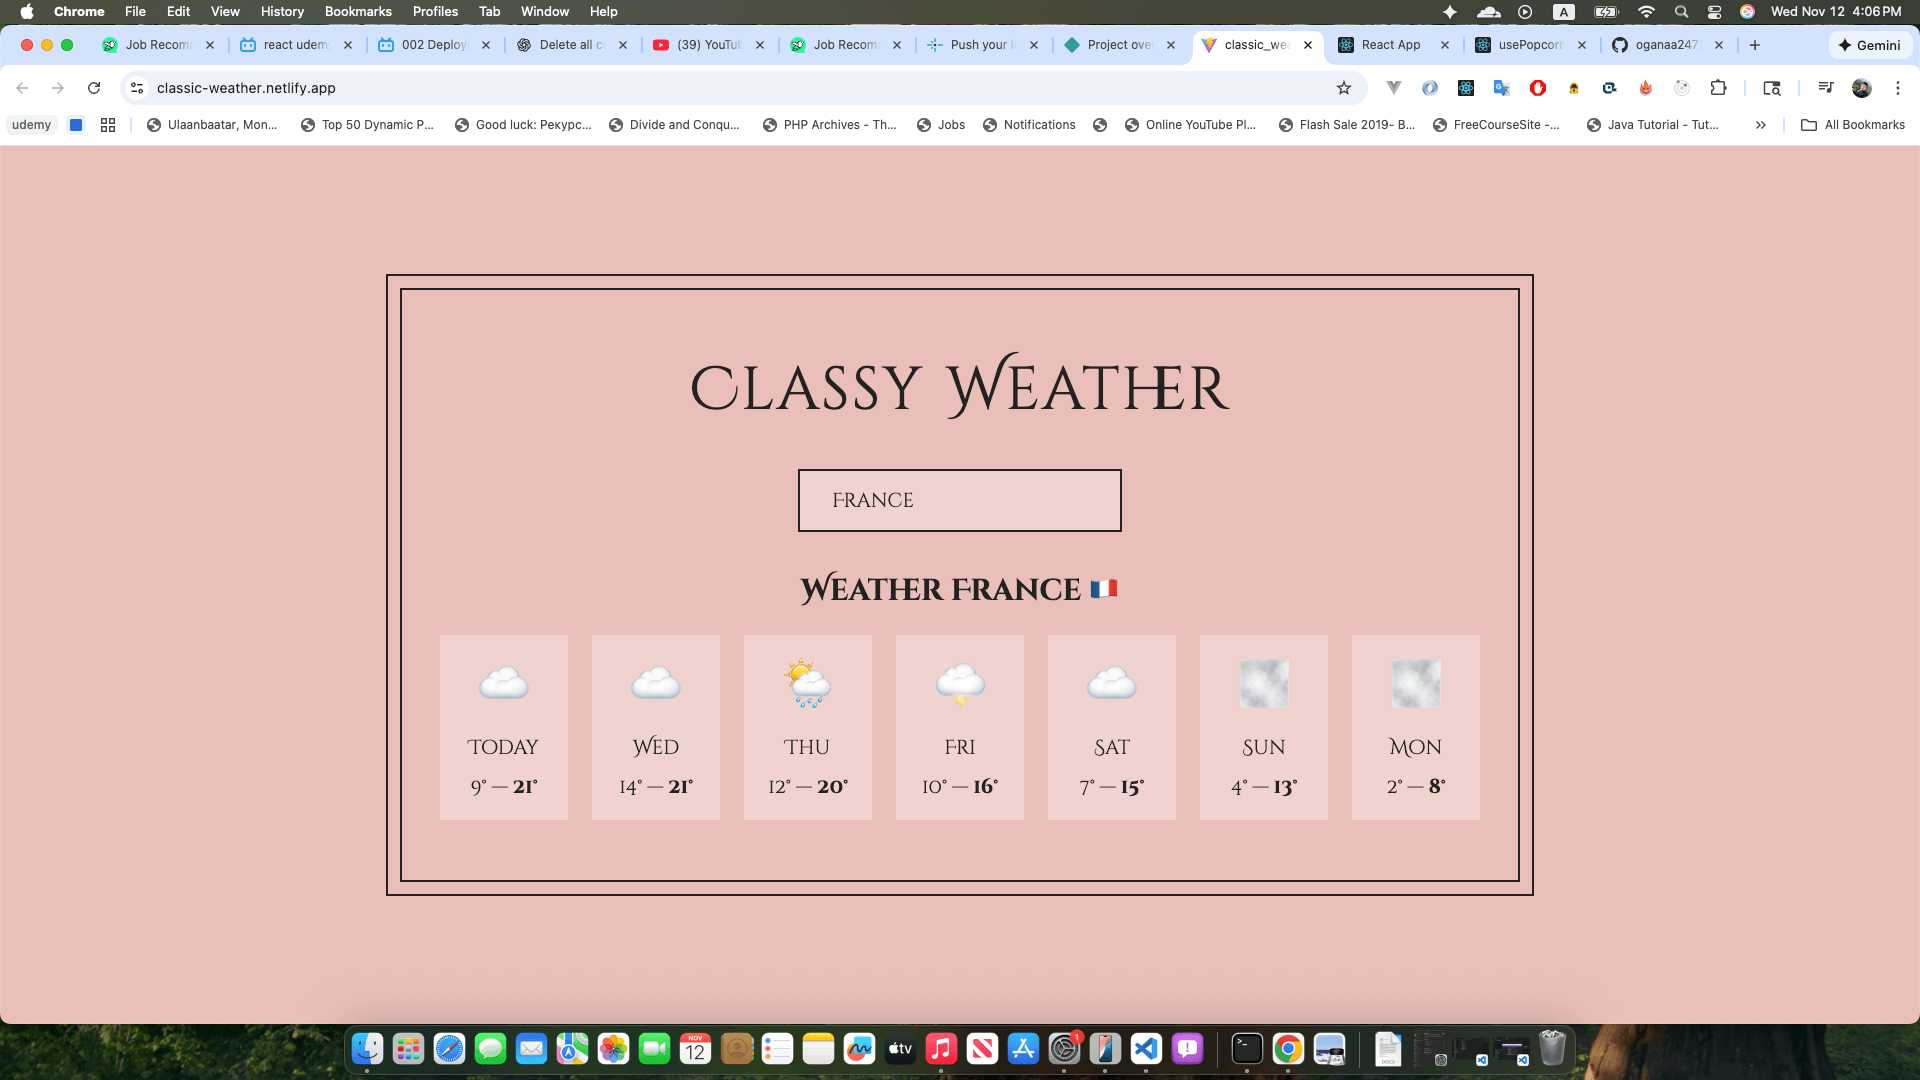Open the History menu
The height and width of the screenshot is (1080, 1920).
pyautogui.click(x=282, y=11)
